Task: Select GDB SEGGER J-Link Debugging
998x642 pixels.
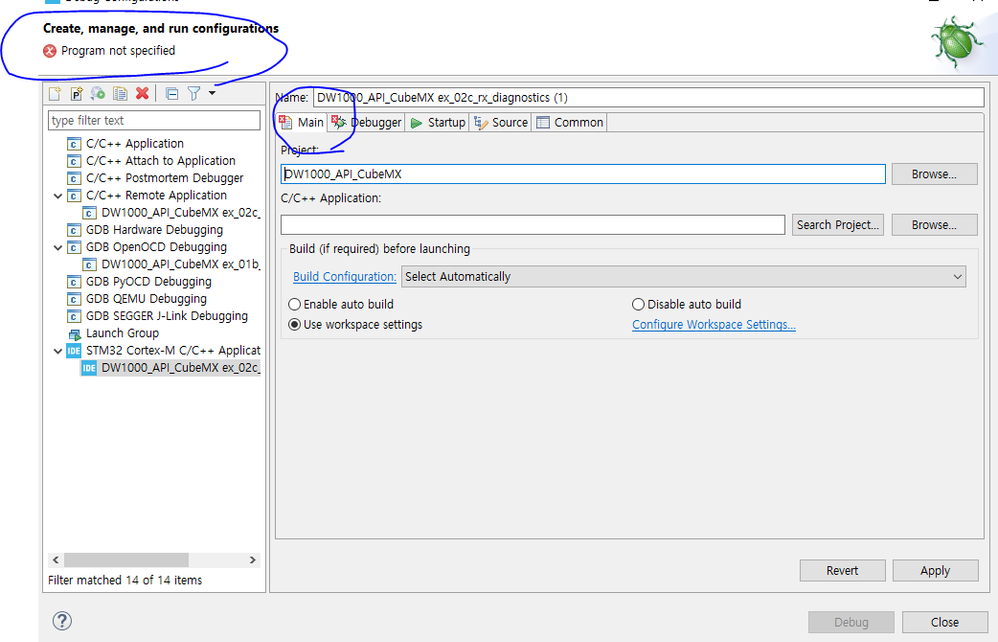Action: tap(167, 316)
